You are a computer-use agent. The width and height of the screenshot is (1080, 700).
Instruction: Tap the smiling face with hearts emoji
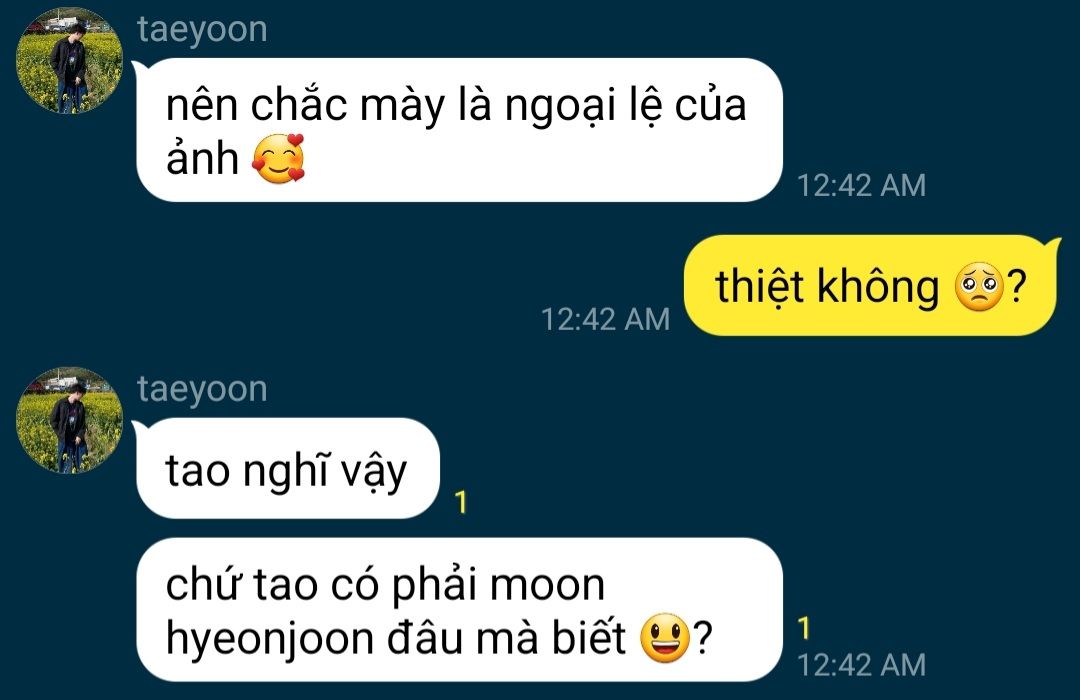pos(278,159)
